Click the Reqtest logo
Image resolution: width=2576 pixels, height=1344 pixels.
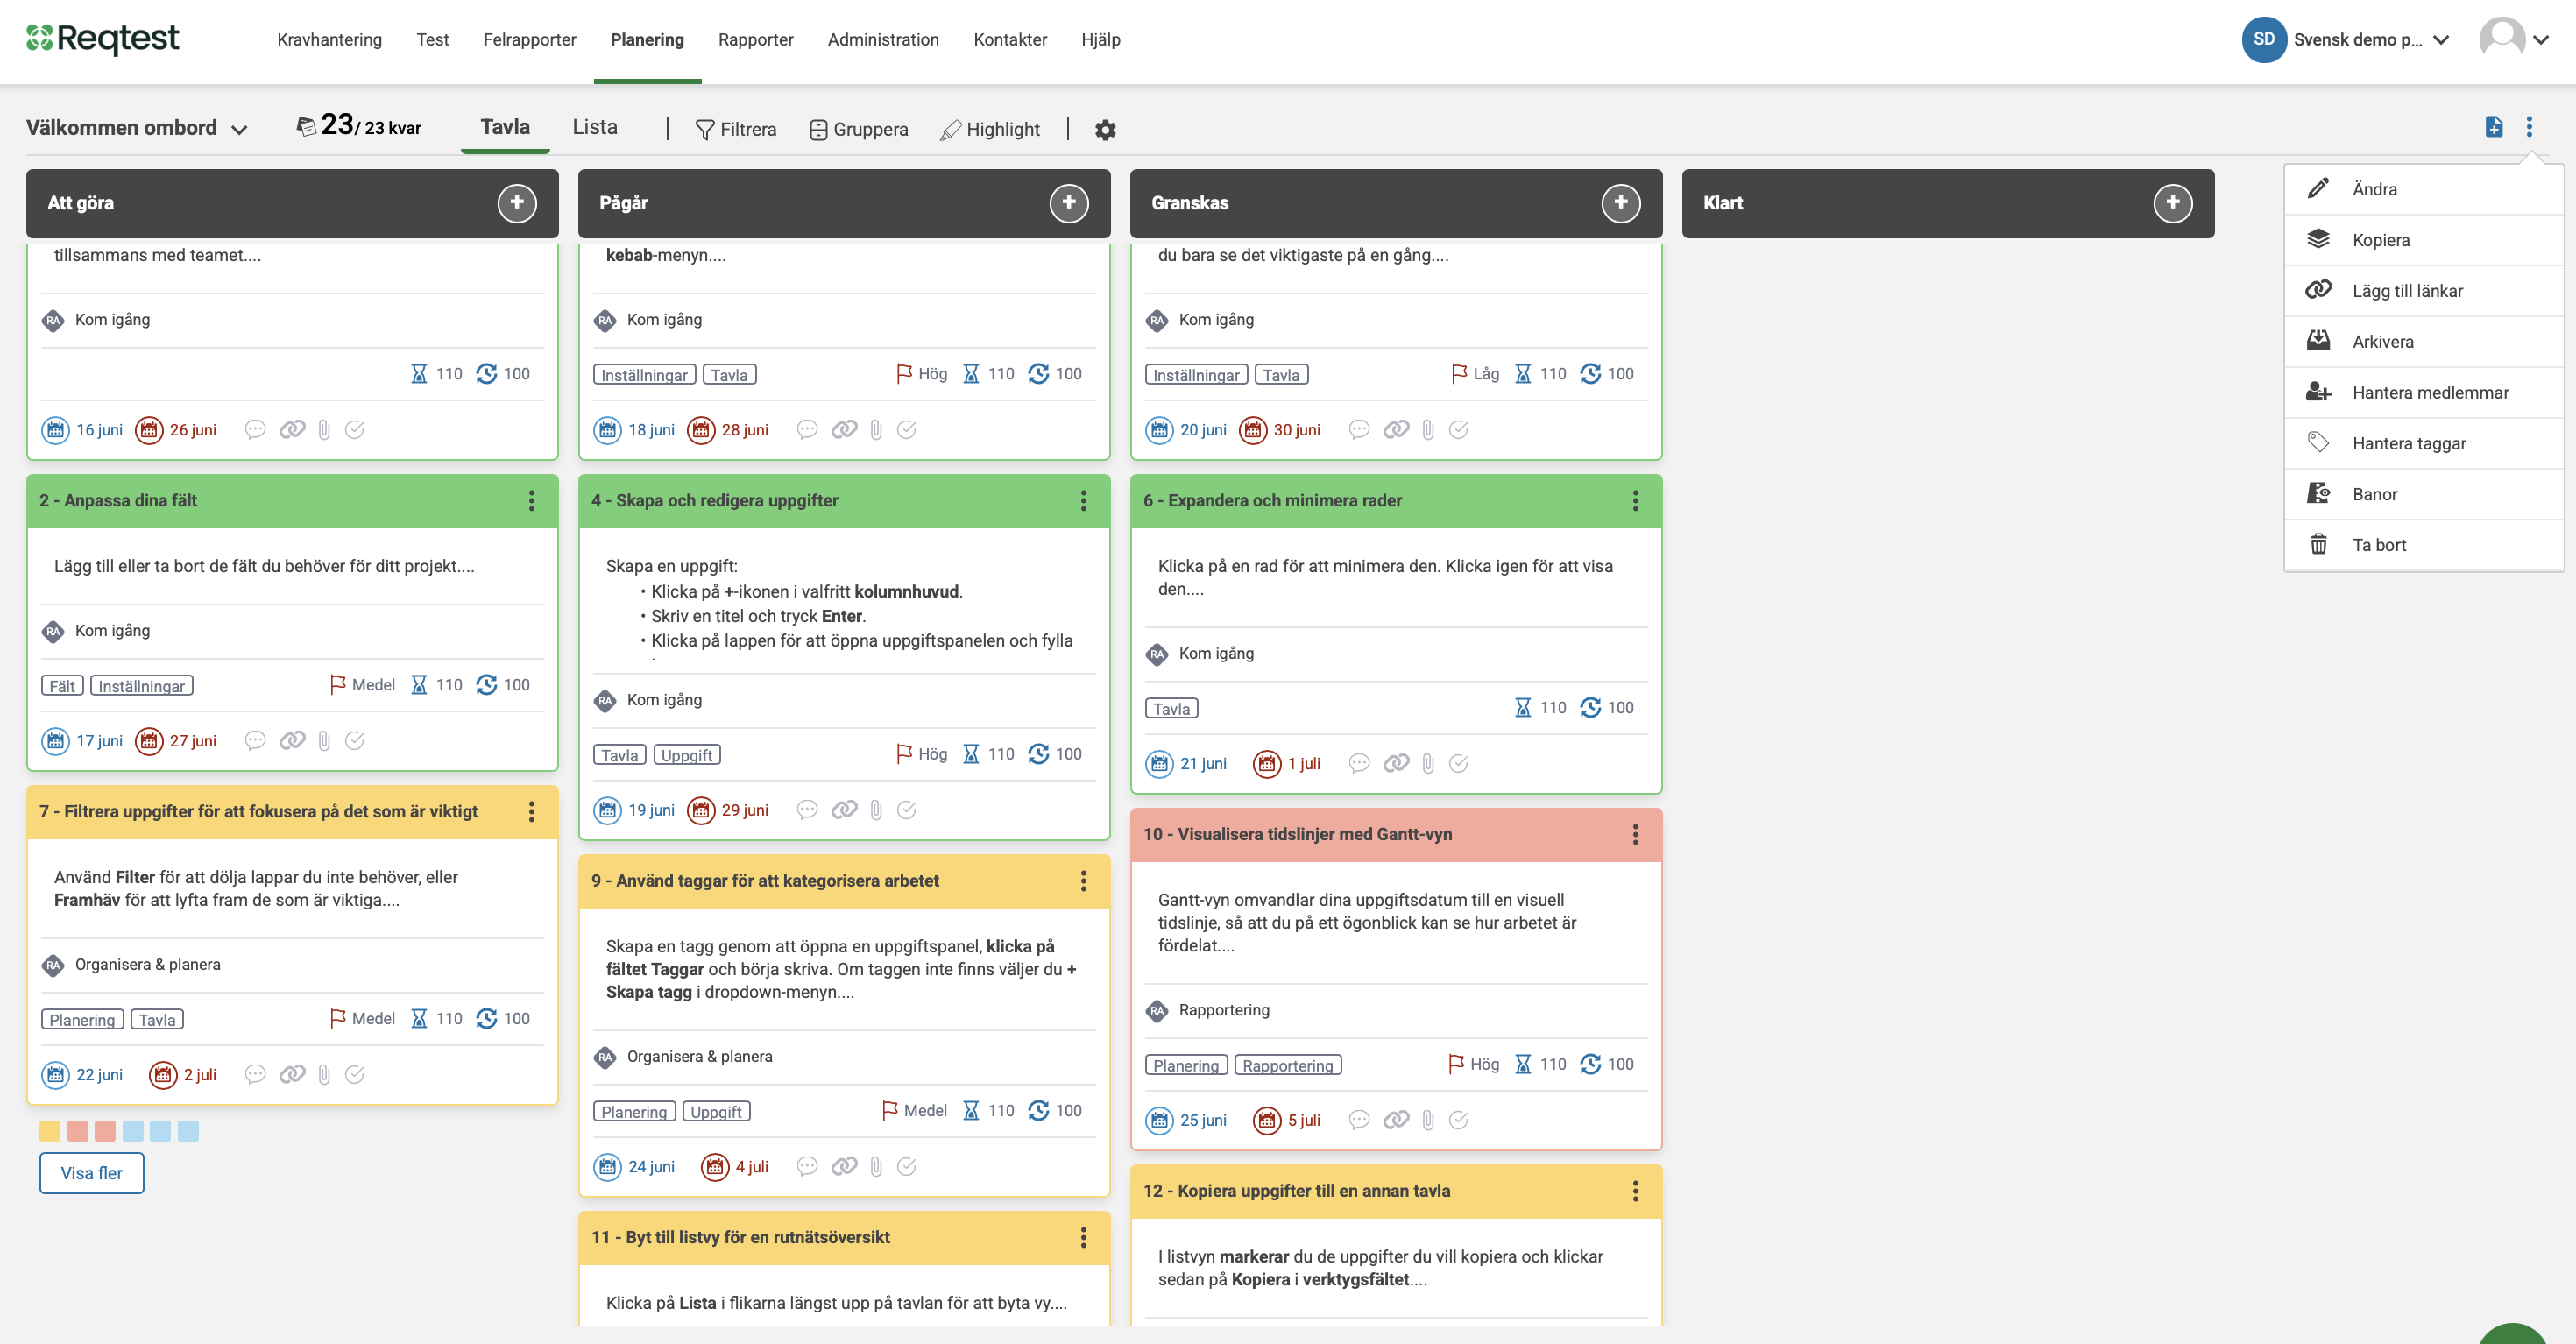102,39
